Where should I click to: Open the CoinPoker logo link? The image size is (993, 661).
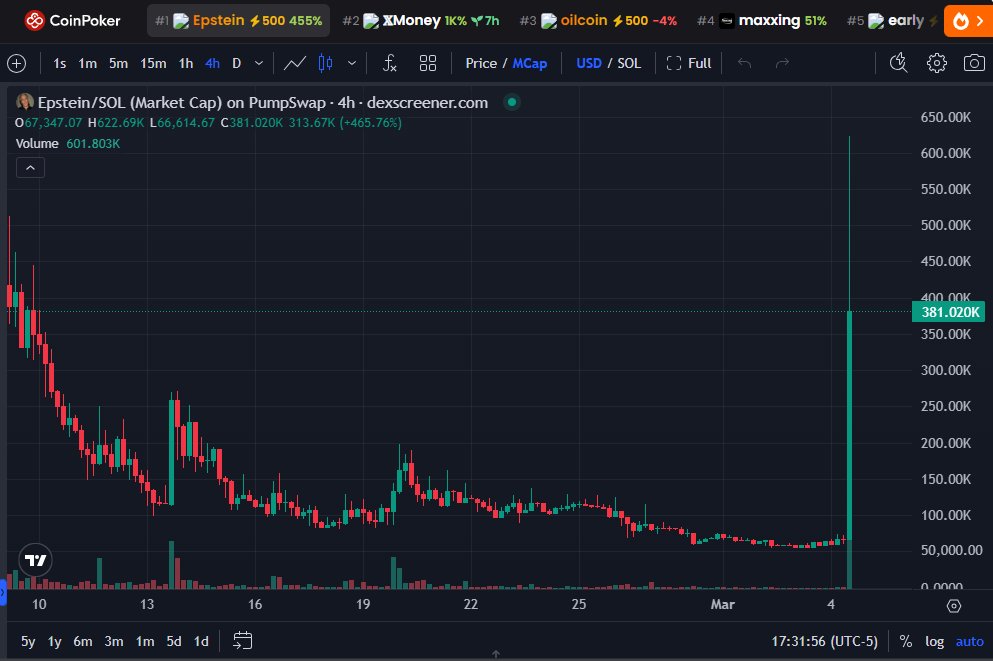pos(72,21)
